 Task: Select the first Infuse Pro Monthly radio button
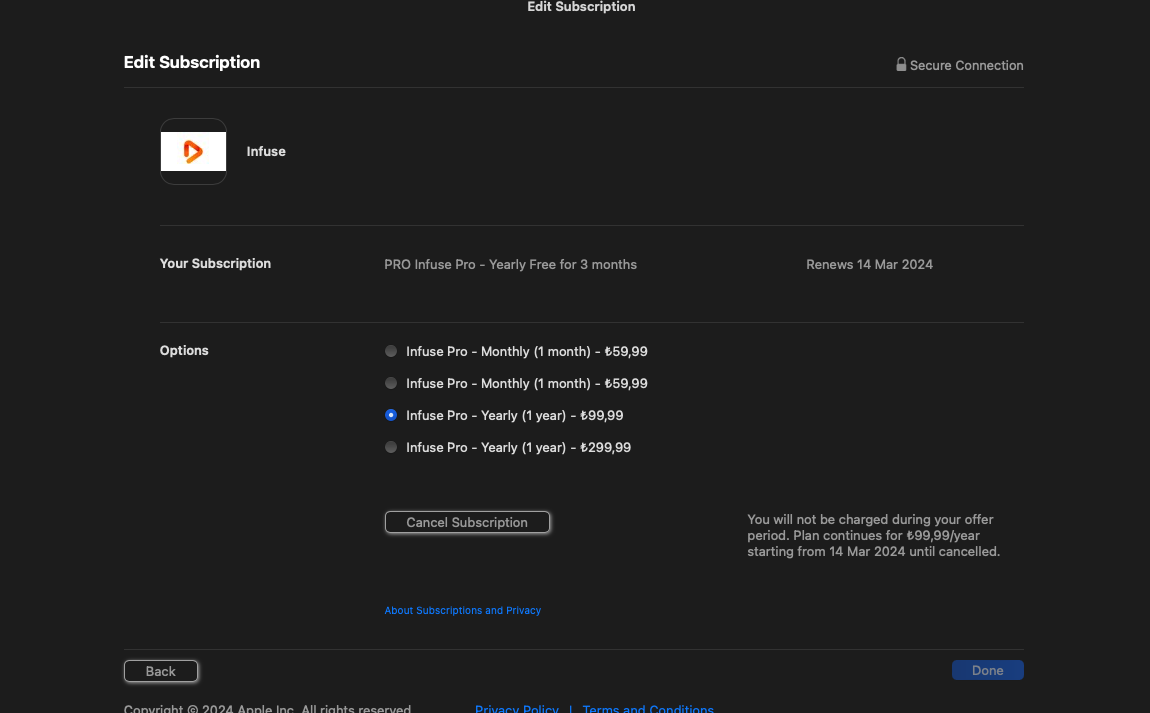391,352
